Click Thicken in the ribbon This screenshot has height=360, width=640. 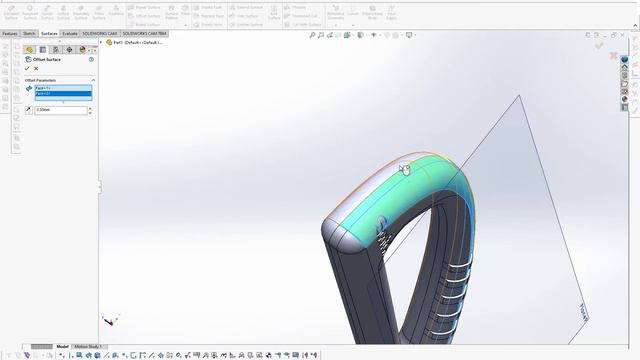pyautogui.click(x=295, y=7)
